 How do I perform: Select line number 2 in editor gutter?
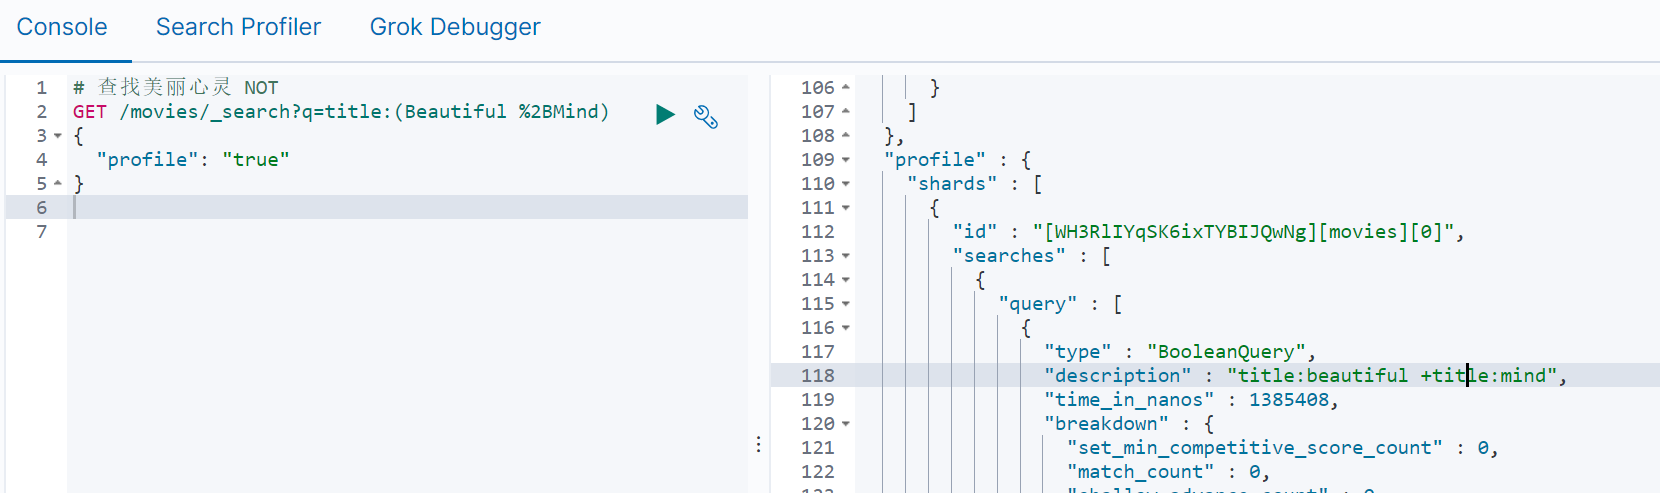click(42, 112)
